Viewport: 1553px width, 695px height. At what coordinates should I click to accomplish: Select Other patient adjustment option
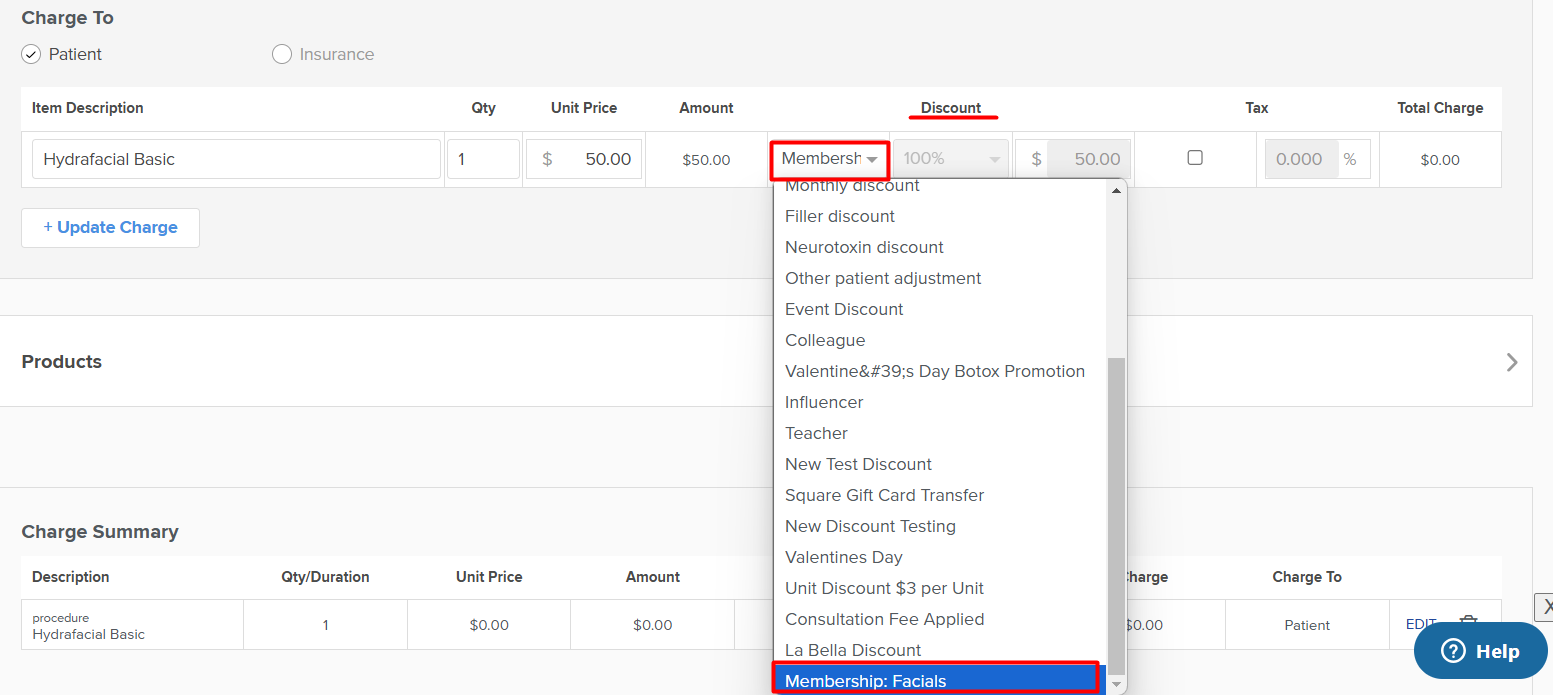(x=940, y=278)
